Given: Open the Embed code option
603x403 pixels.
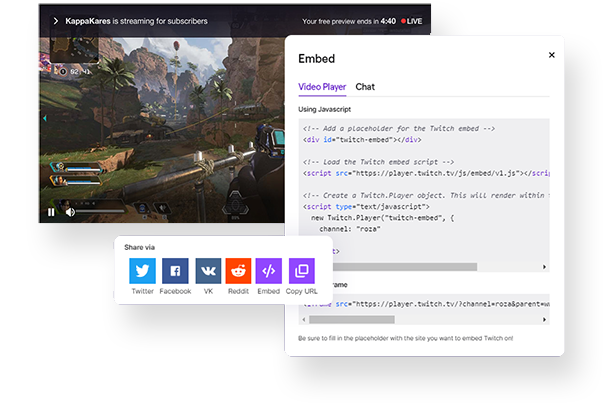Looking at the screenshot, I should (x=269, y=271).
